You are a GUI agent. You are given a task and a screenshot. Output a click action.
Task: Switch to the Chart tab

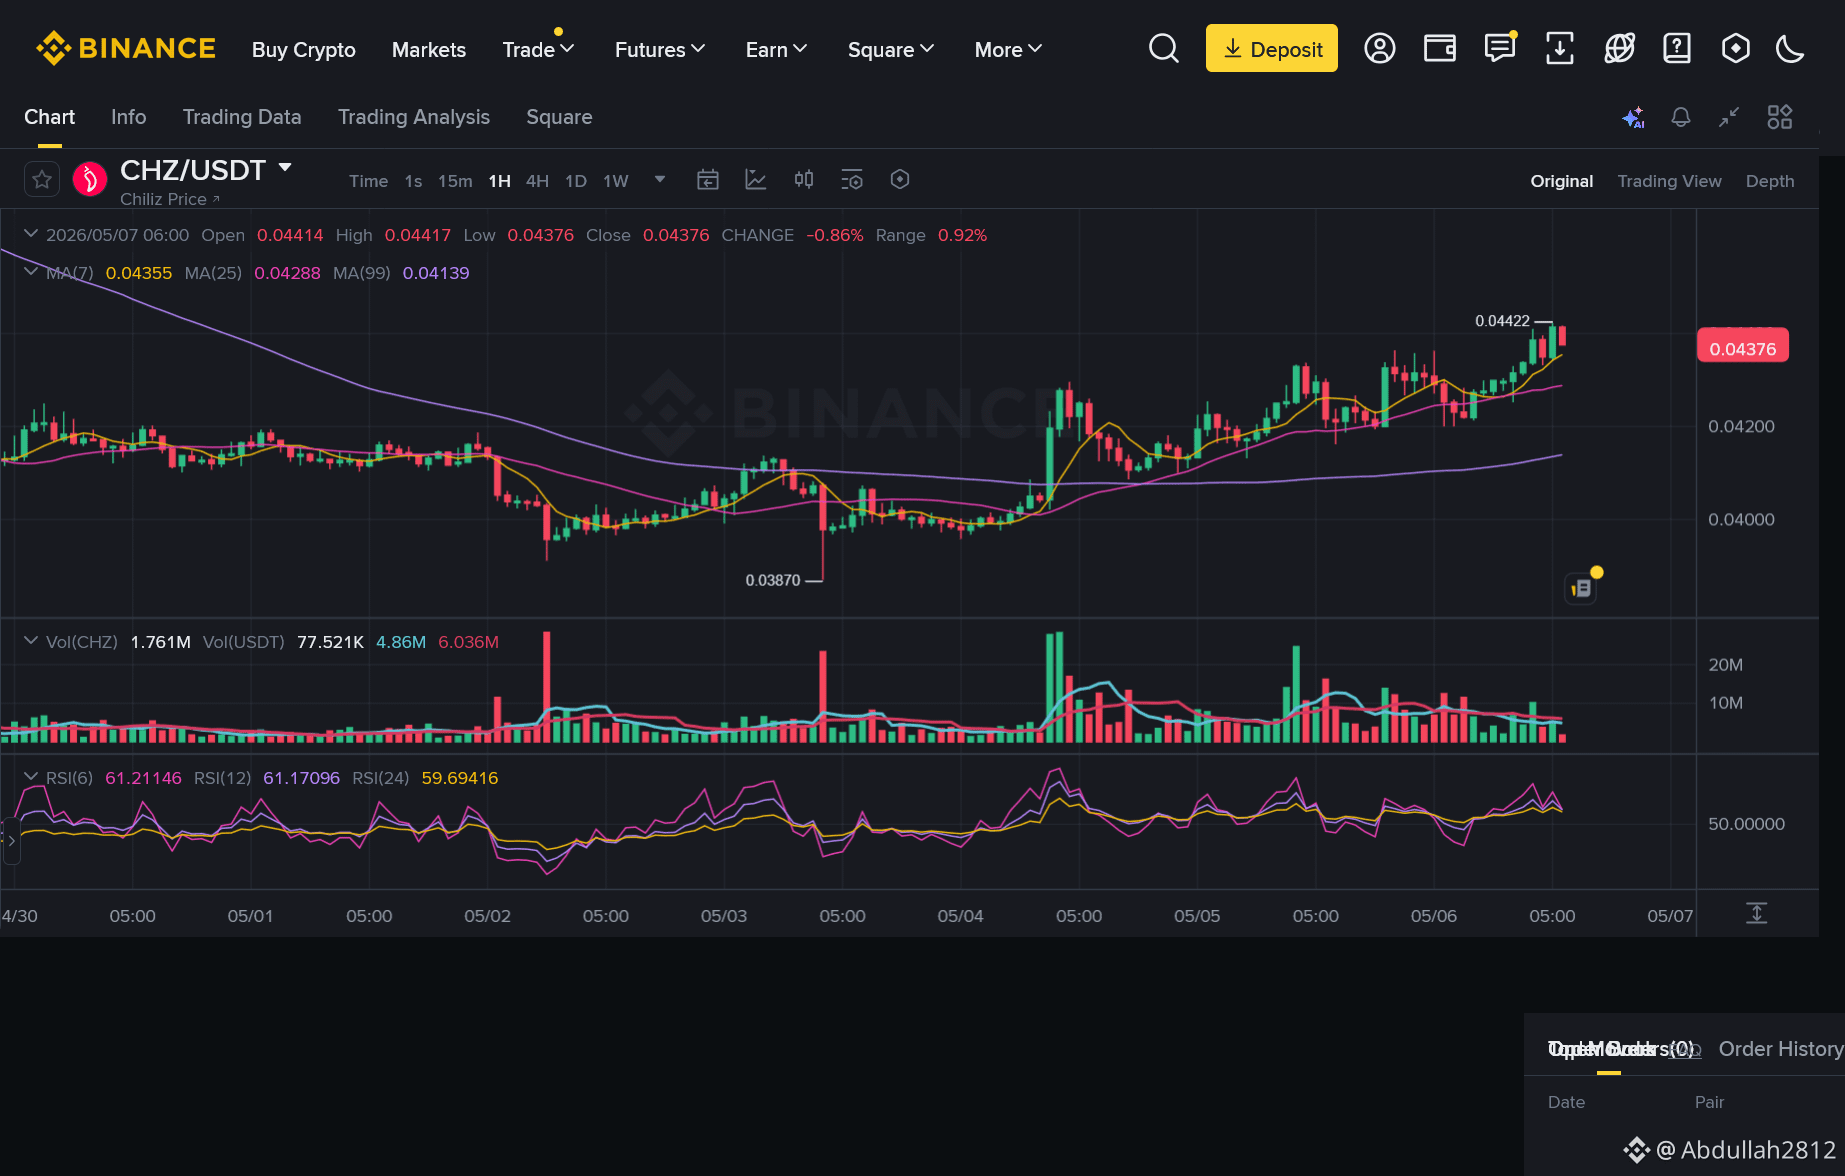tap(49, 117)
